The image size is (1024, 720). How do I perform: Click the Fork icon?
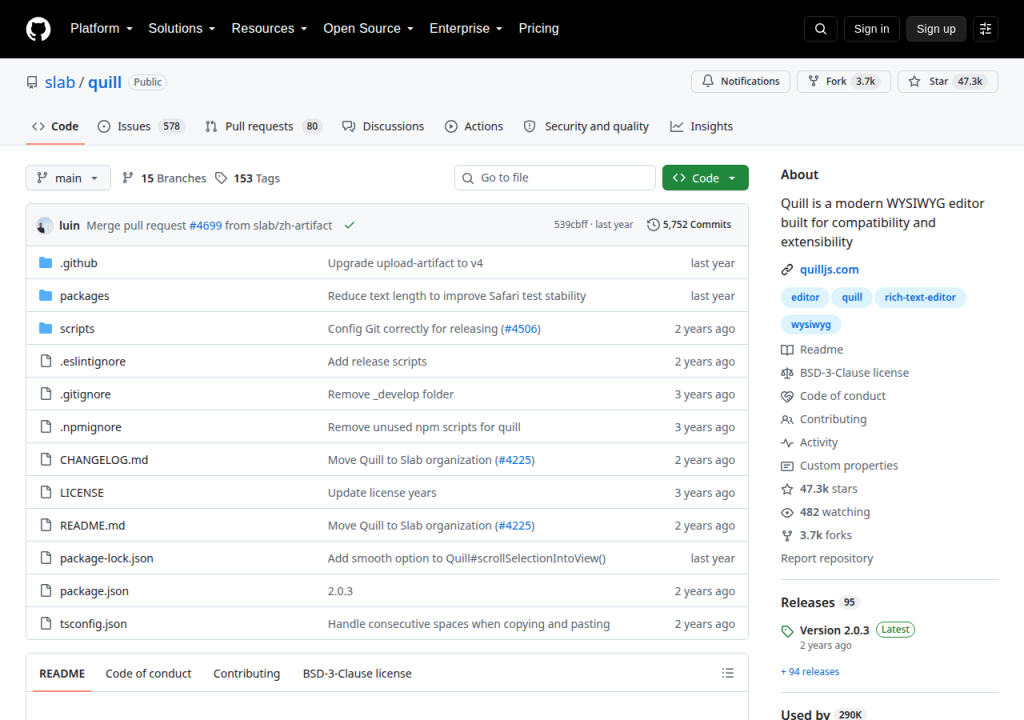point(814,81)
